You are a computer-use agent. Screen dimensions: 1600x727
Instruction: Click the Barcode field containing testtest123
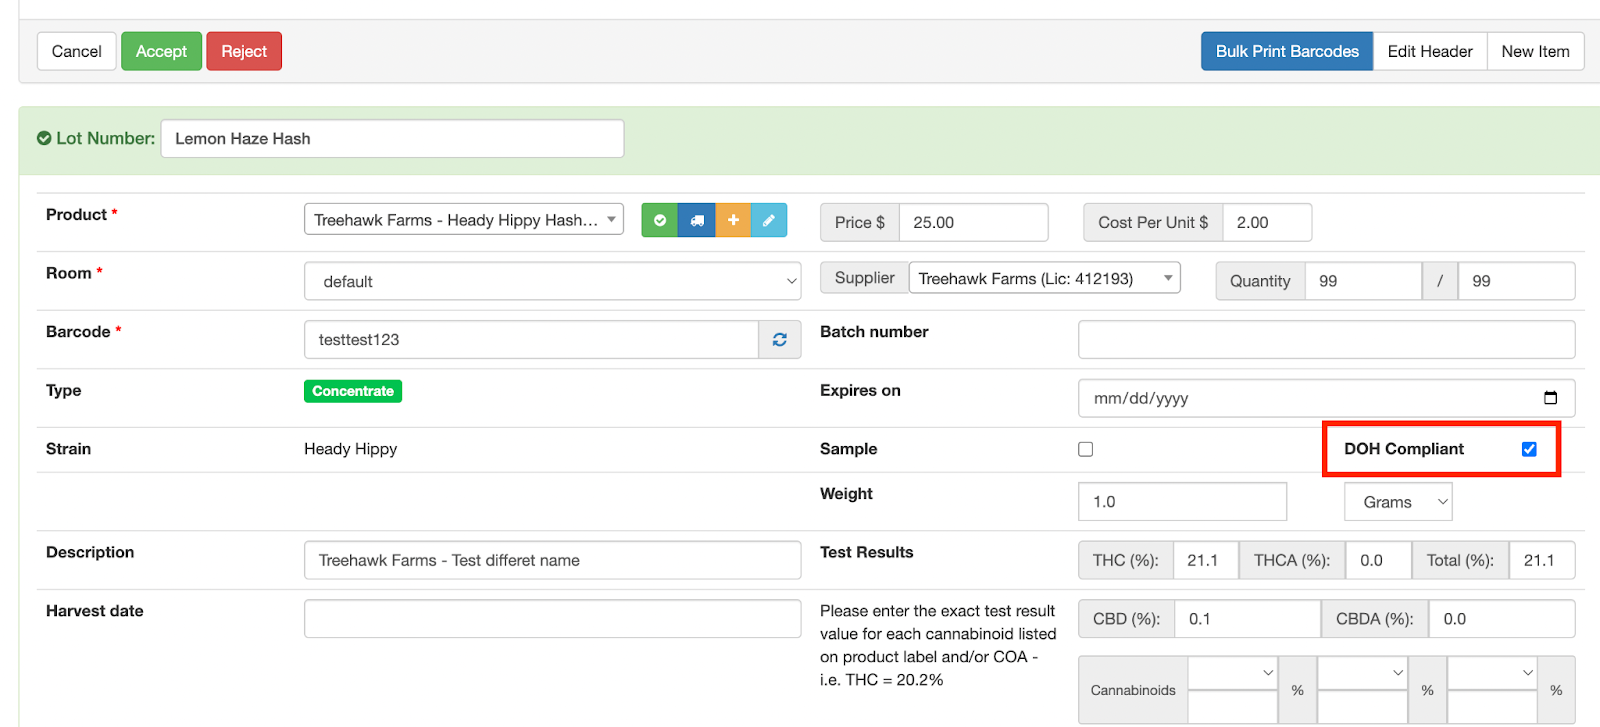pyautogui.click(x=531, y=340)
